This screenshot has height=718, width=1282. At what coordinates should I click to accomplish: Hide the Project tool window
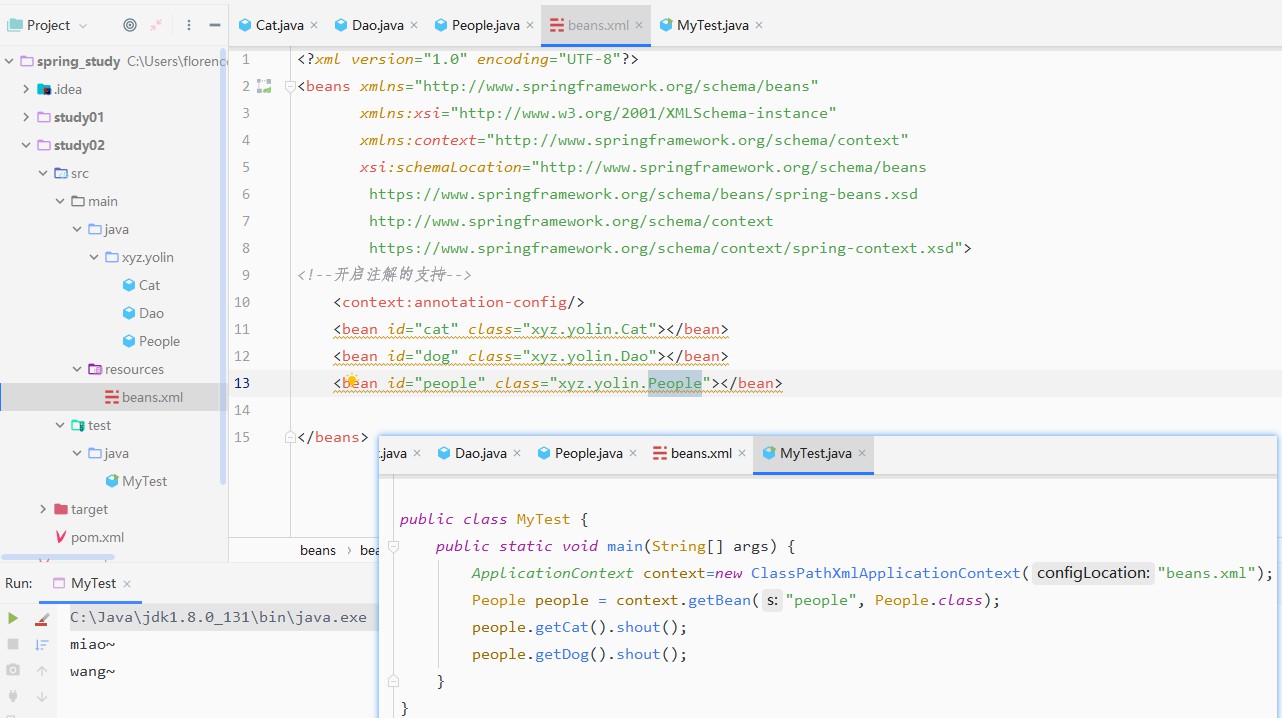tap(215, 25)
